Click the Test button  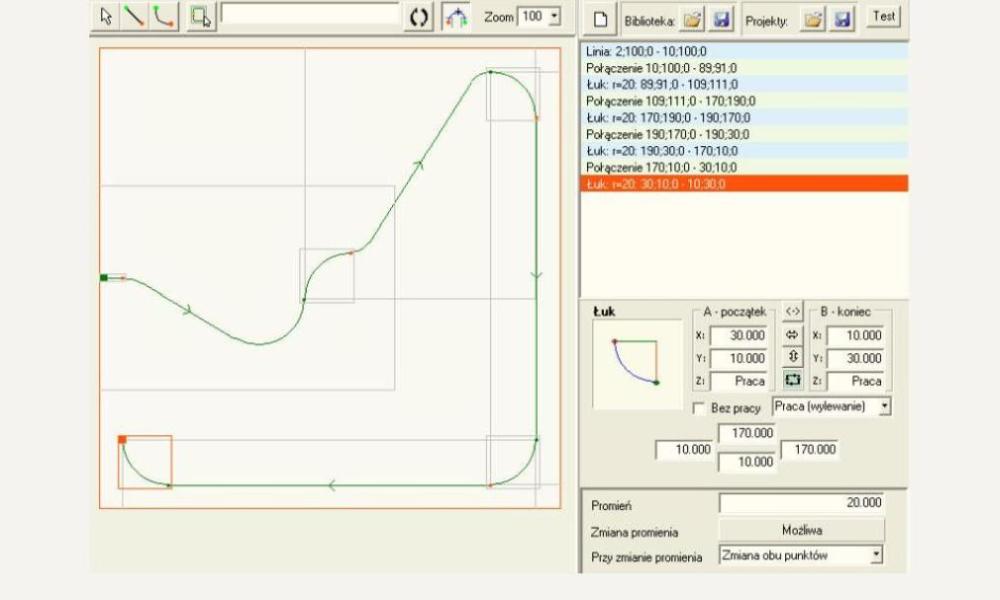pyautogui.click(x=883, y=17)
